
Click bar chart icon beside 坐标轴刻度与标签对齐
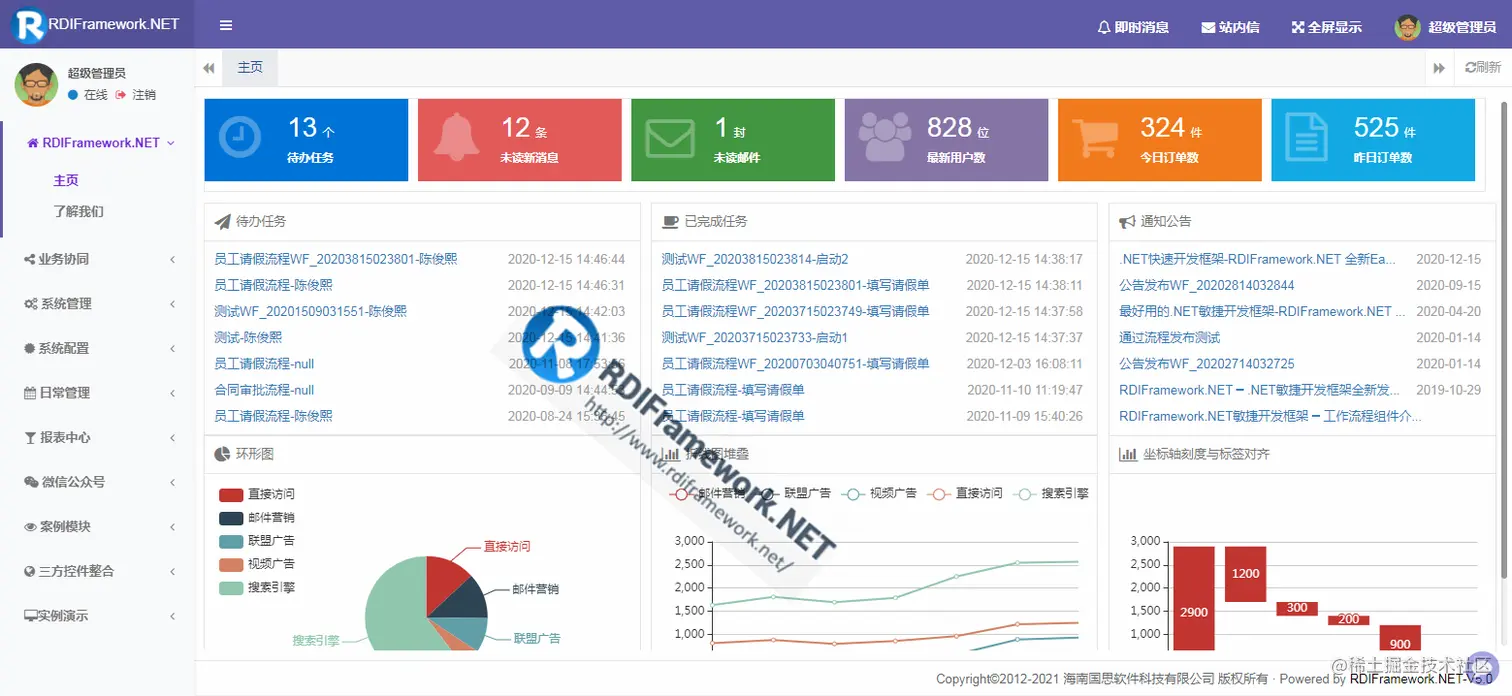(1128, 455)
